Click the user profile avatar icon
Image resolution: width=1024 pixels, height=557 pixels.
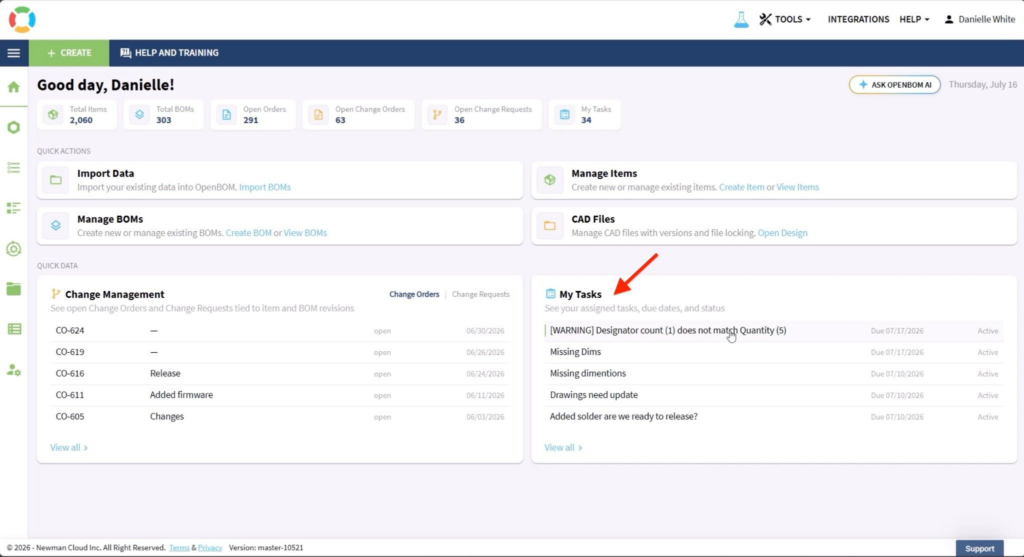949,20
